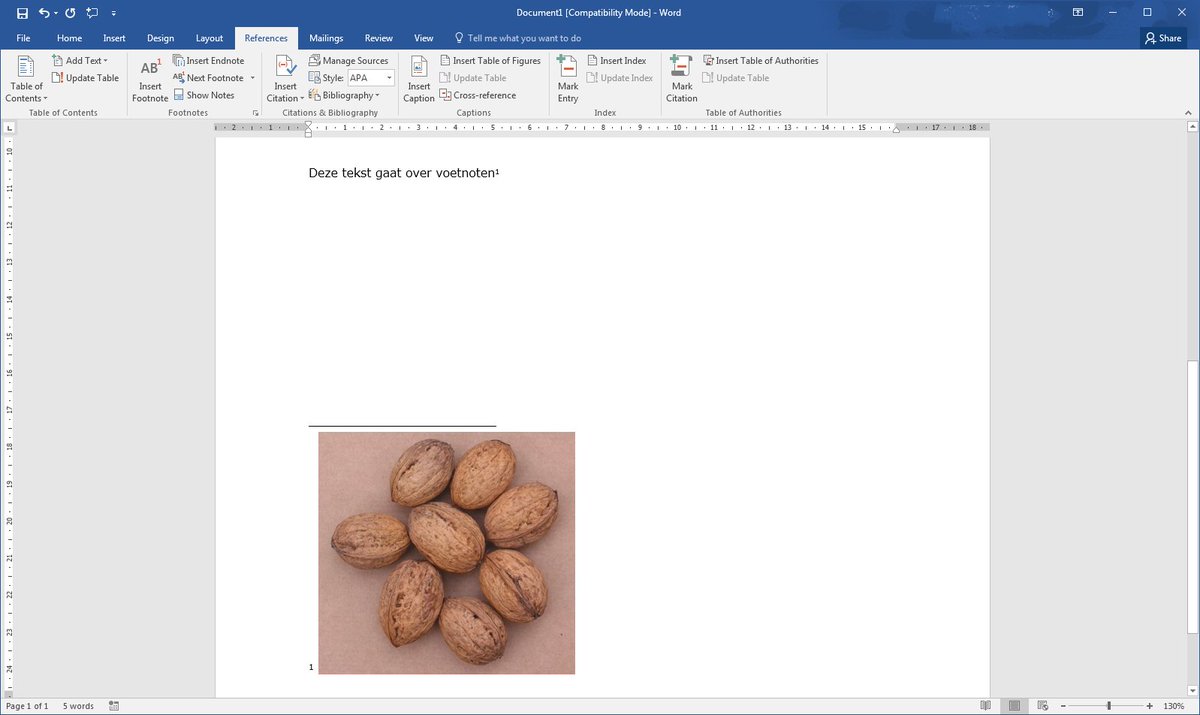The image size is (1200, 715).
Task: Open the Mailings tab
Action: click(x=326, y=38)
